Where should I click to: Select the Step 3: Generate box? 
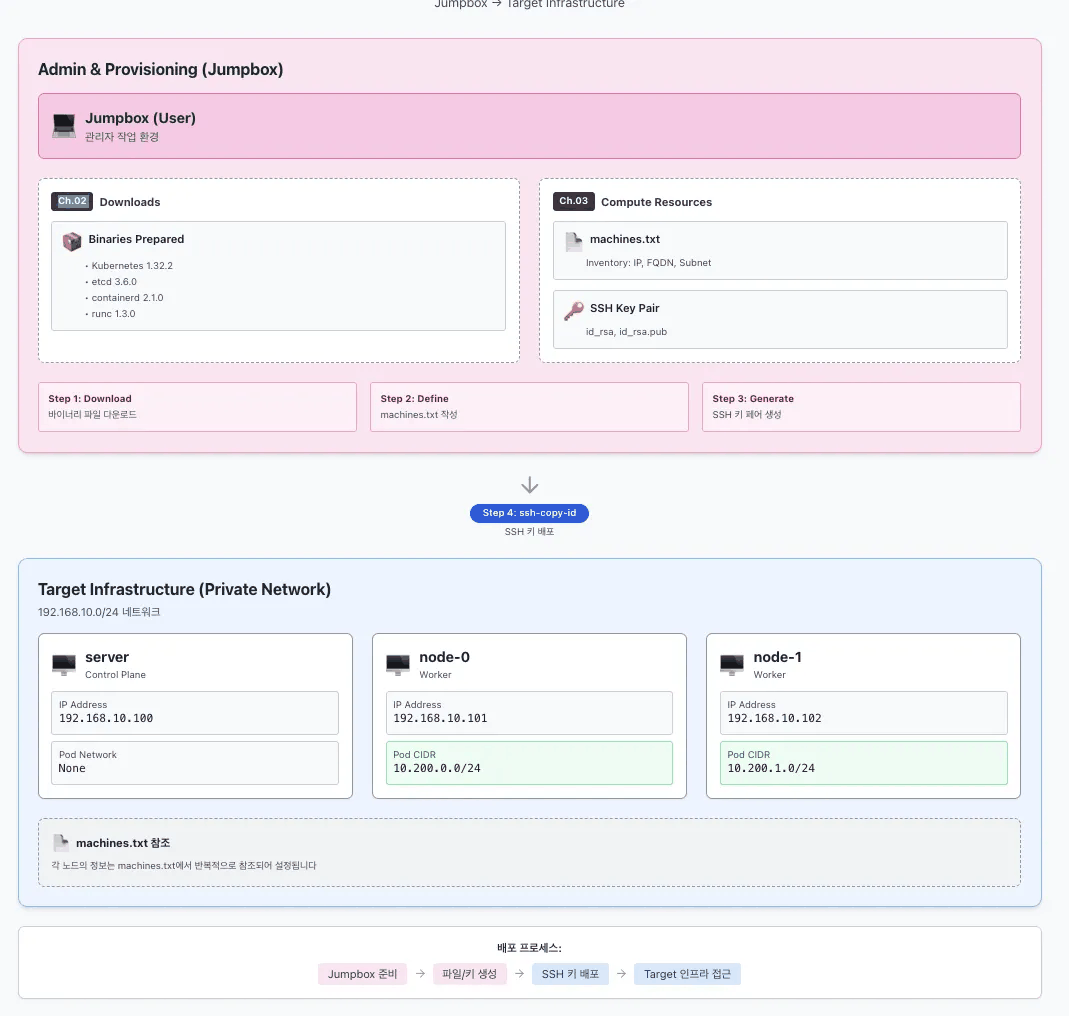tap(861, 407)
